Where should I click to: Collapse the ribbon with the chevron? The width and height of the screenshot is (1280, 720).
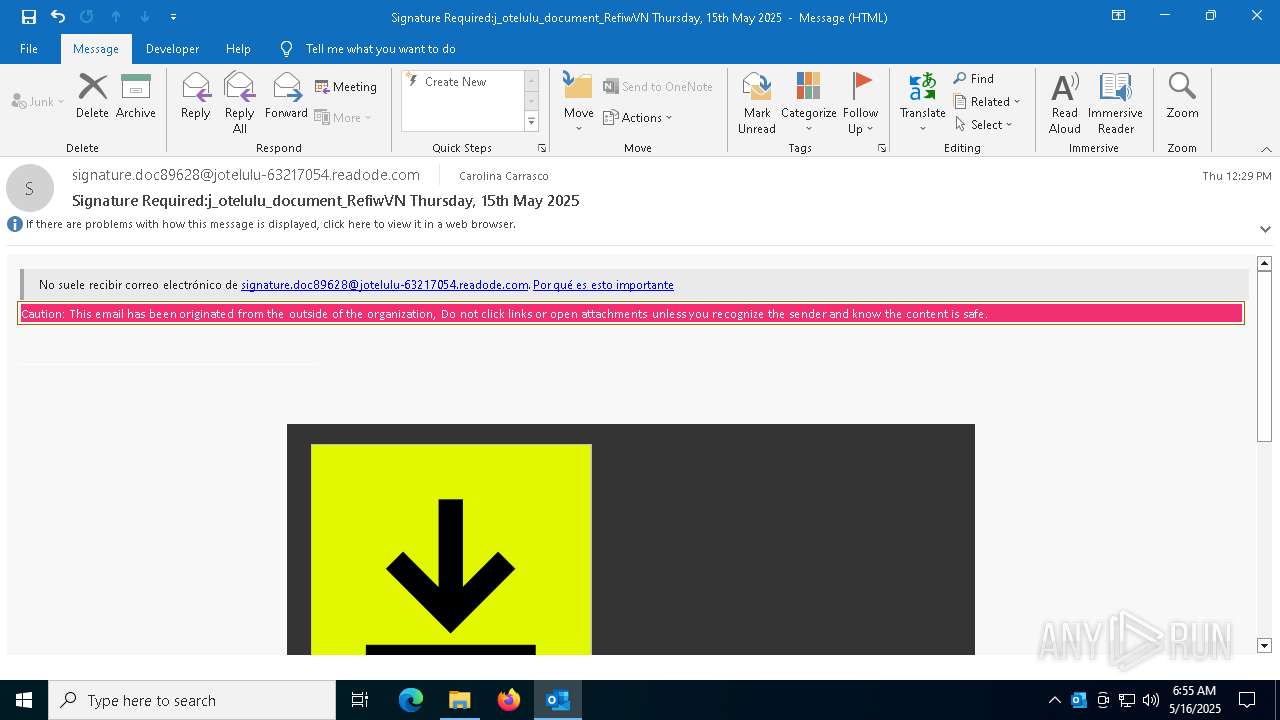pyautogui.click(x=1266, y=149)
